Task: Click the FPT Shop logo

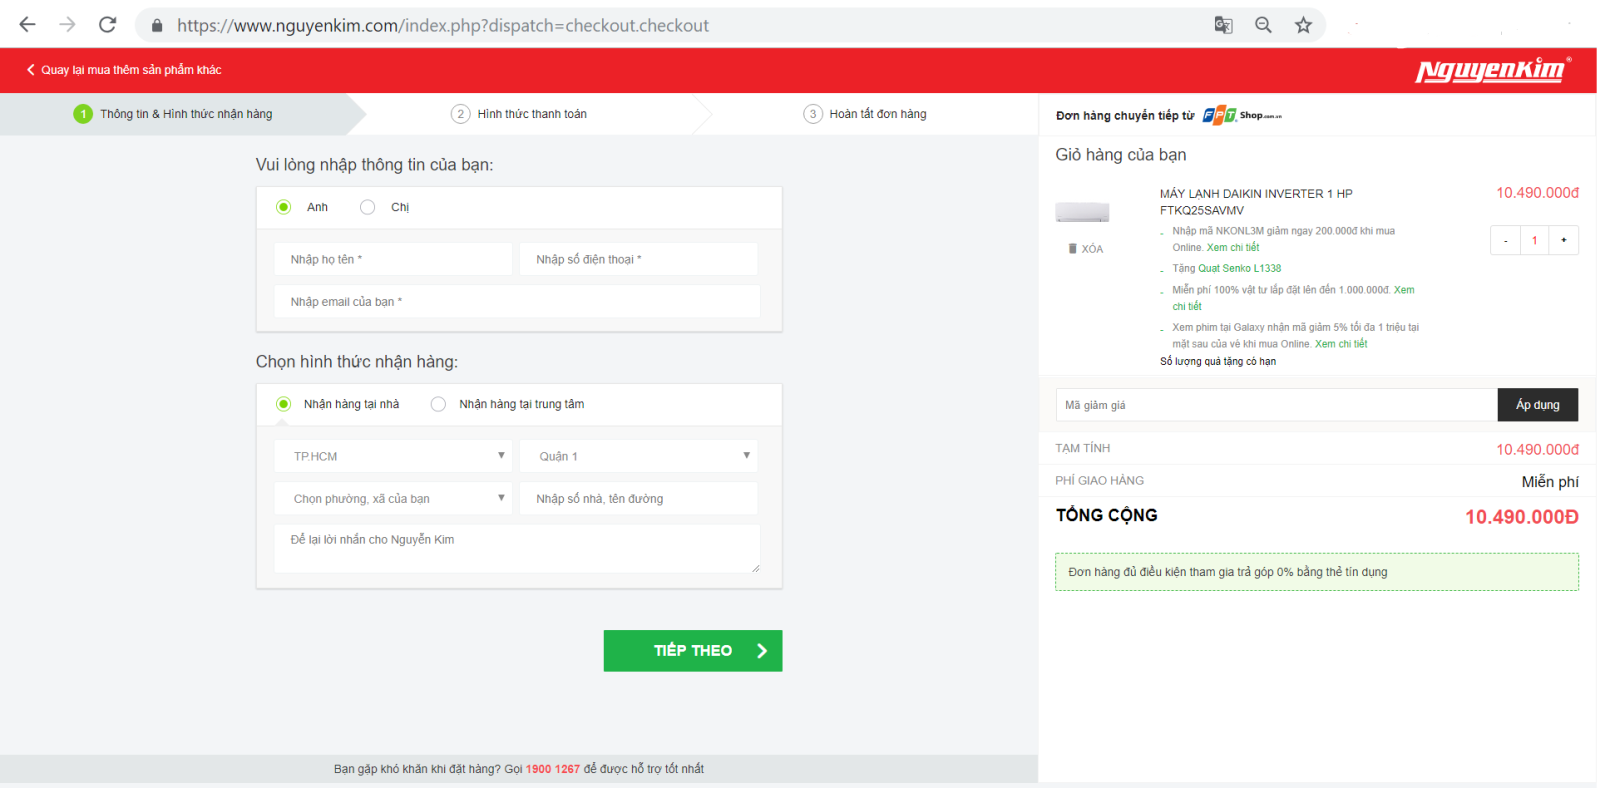Action: pyautogui.click(x=1242, y=115)
